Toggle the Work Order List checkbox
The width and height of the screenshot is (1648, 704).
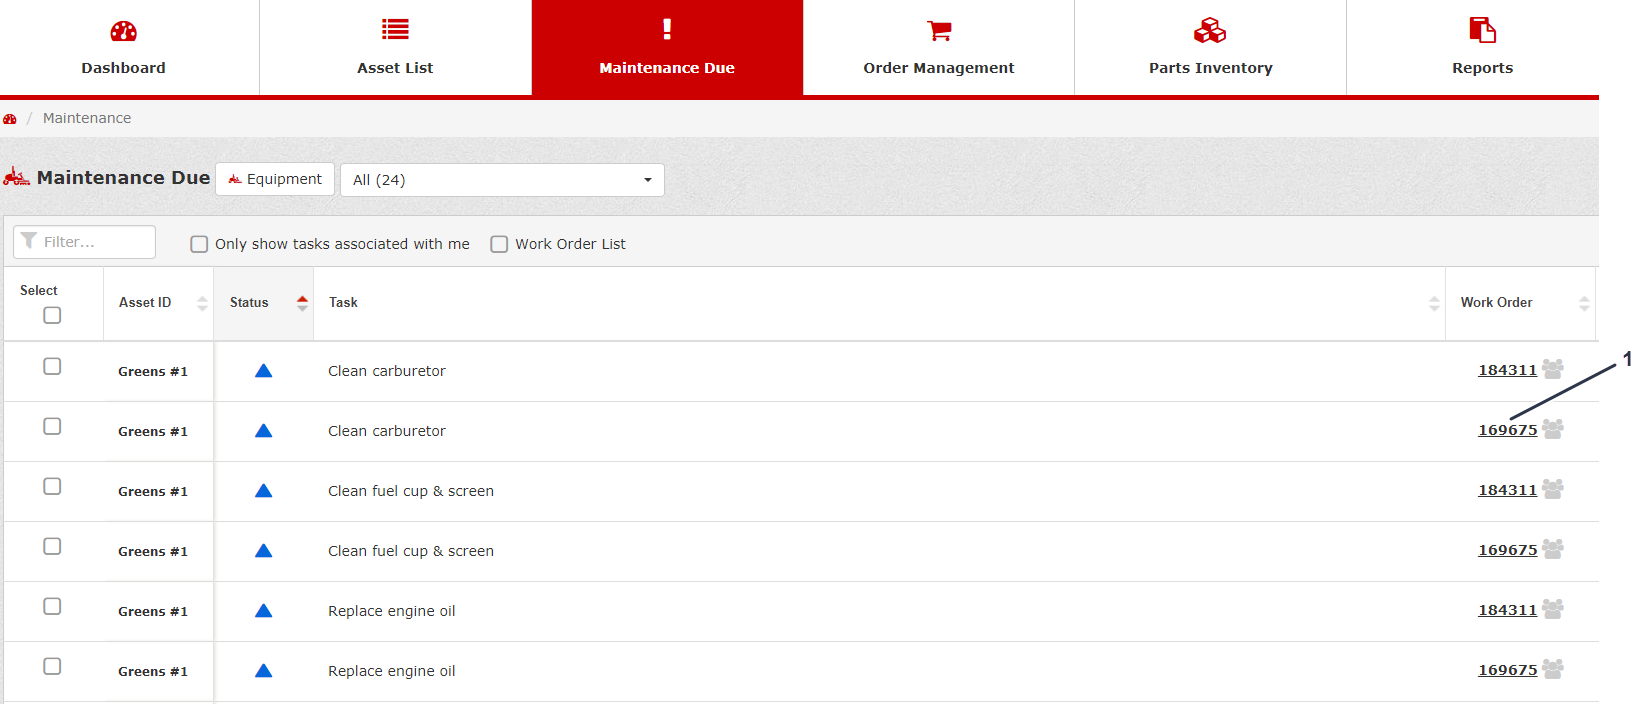(499, 244)
